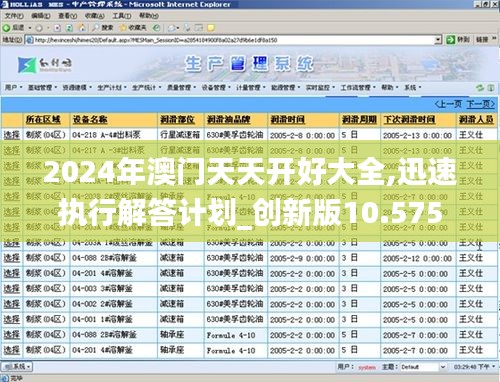Open the 文件(F) browser menu
Viewport: 500px width, 382px height.
pos(14,16)
